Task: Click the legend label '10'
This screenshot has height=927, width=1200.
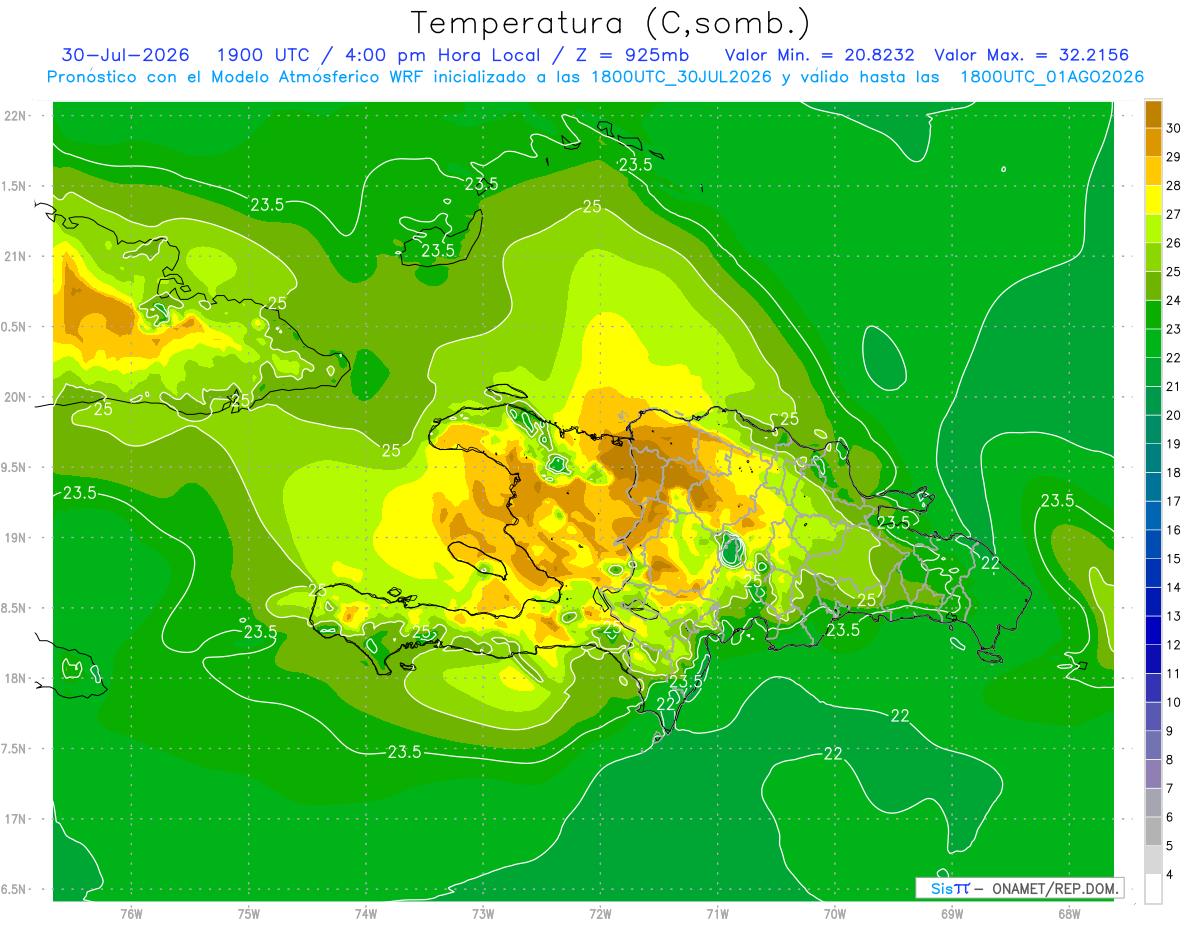Action: pos(1174,703)
